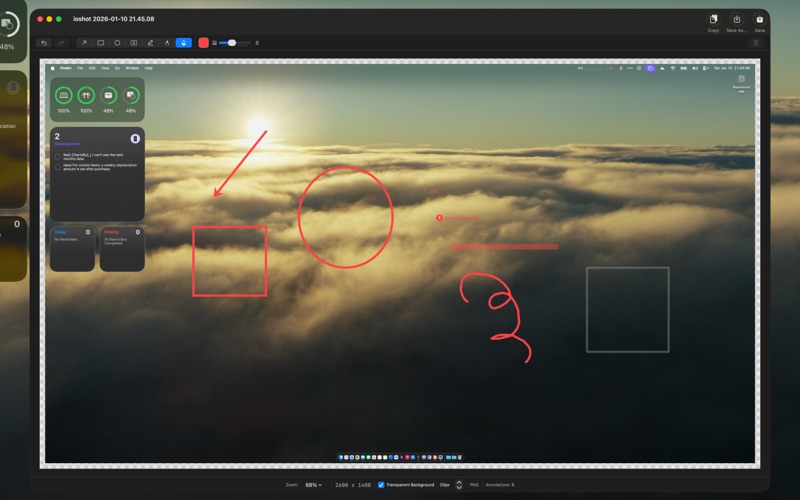Click the PNG format label
Viewport: 800px width, 500px height.
point(474,485)
